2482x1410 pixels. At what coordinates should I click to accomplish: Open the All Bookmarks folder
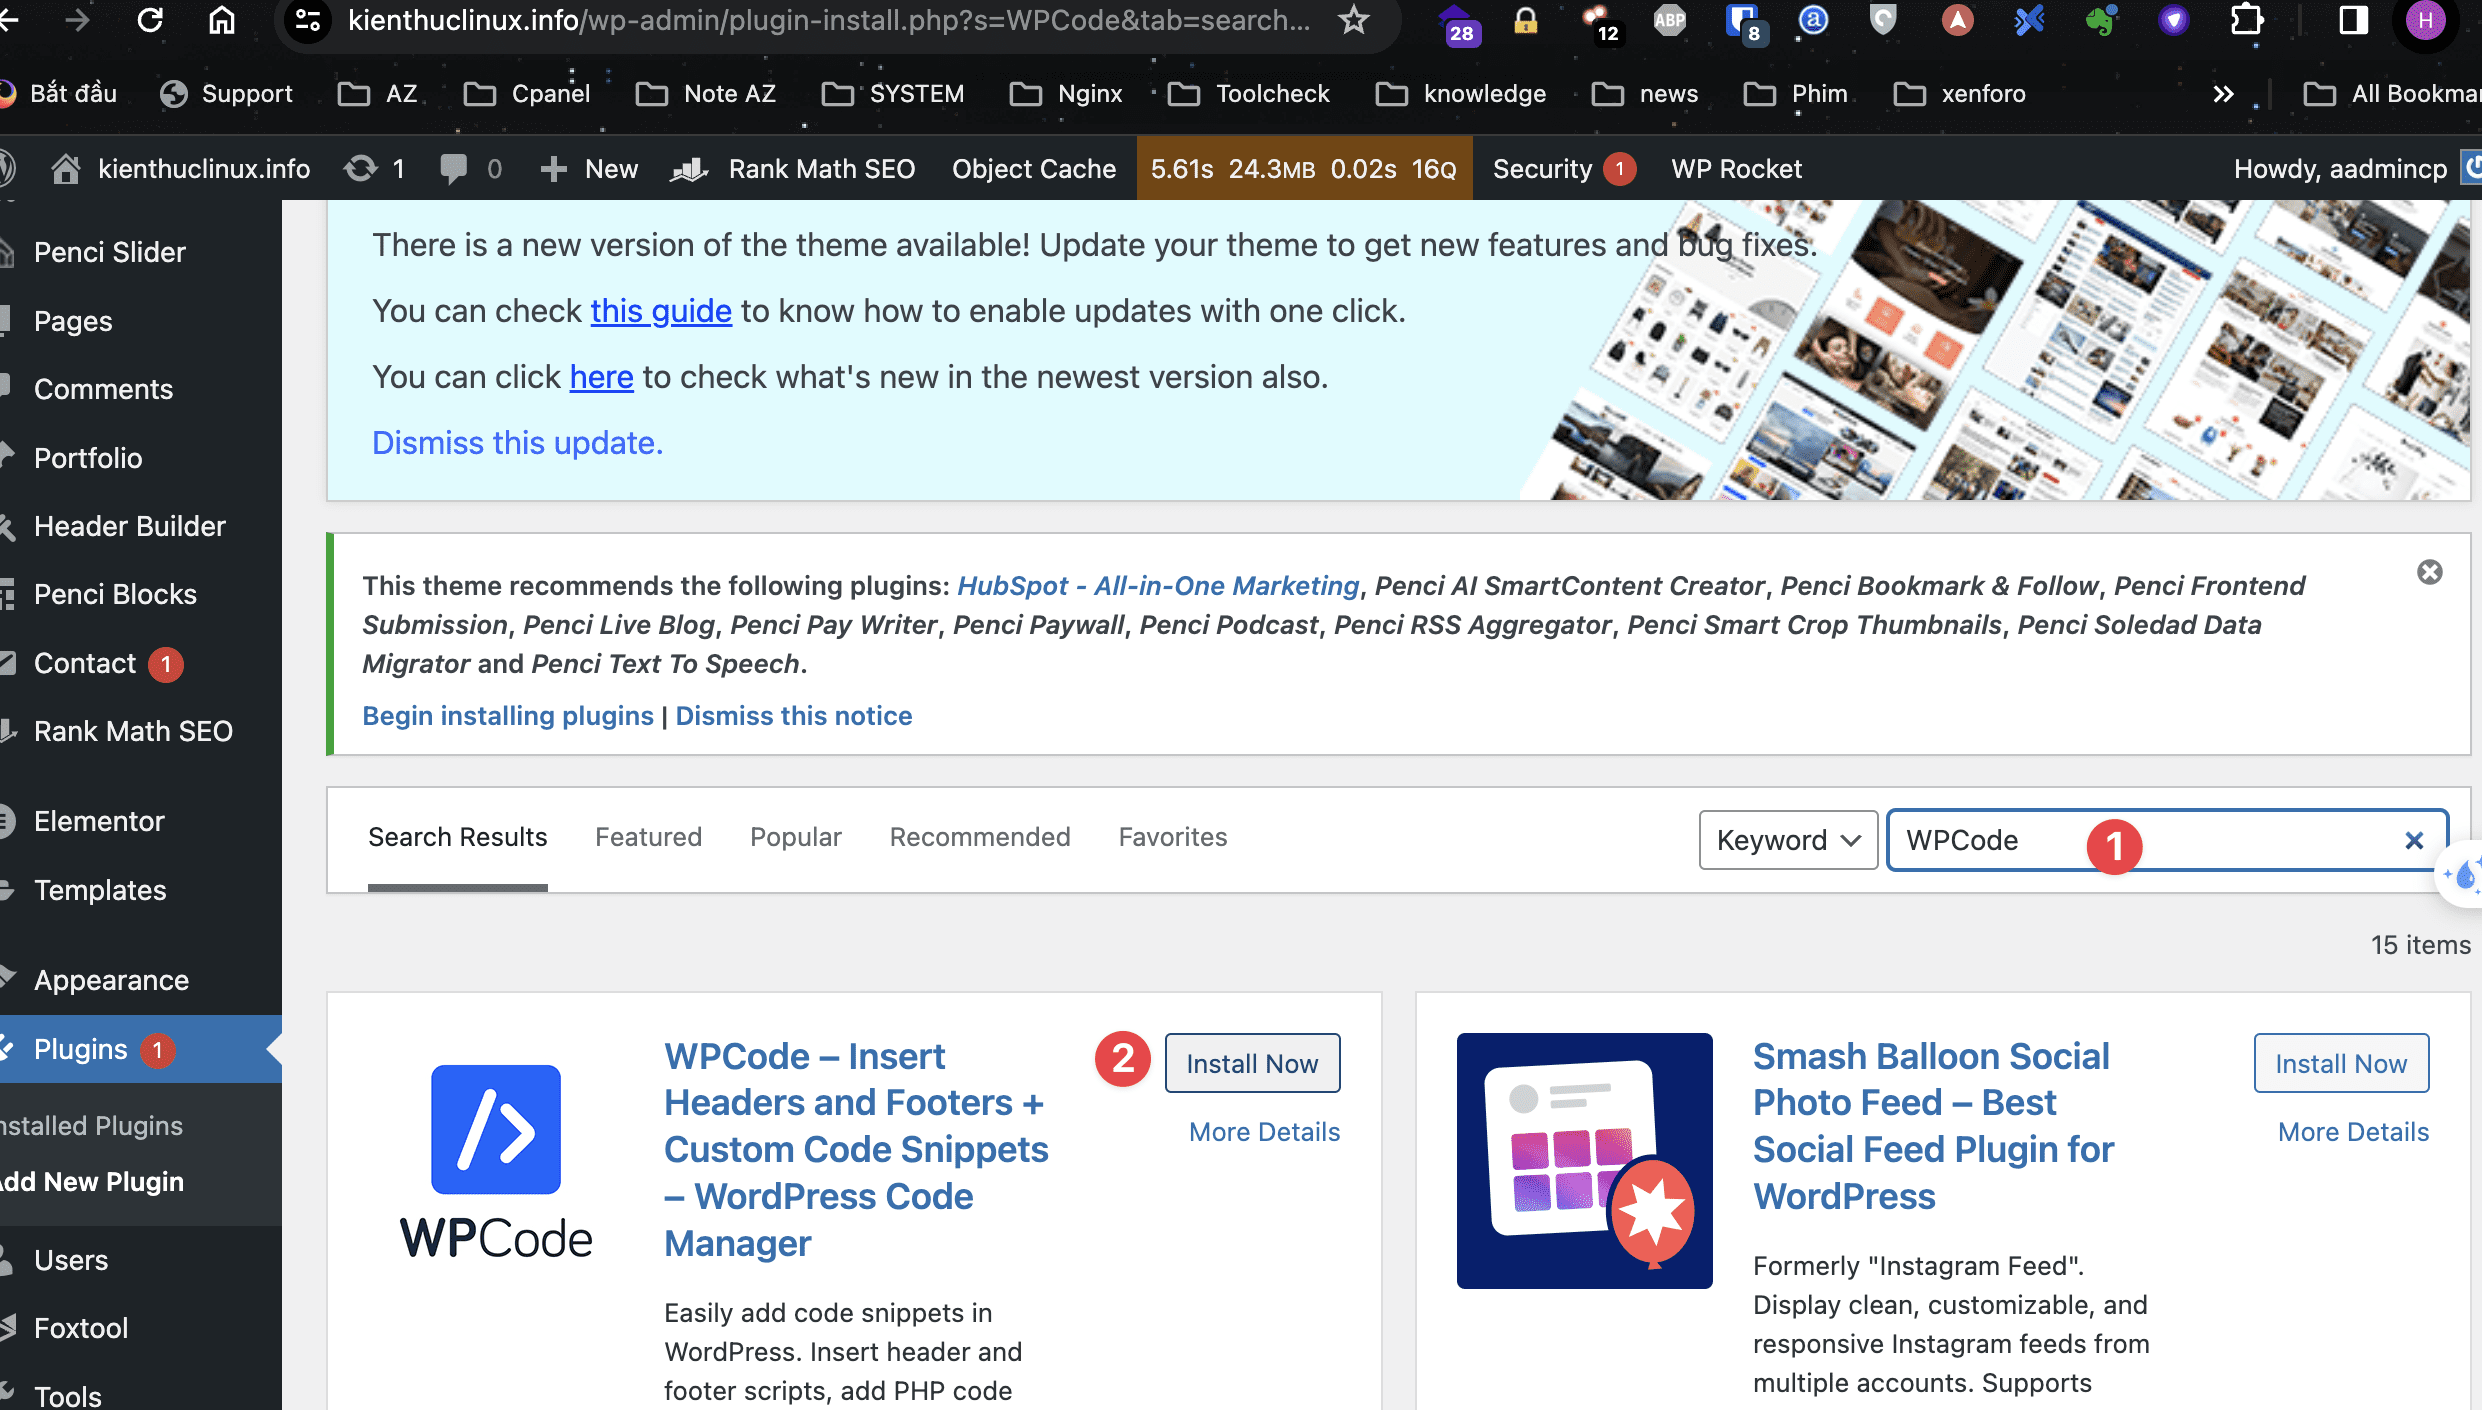(x=2394, y=94)
